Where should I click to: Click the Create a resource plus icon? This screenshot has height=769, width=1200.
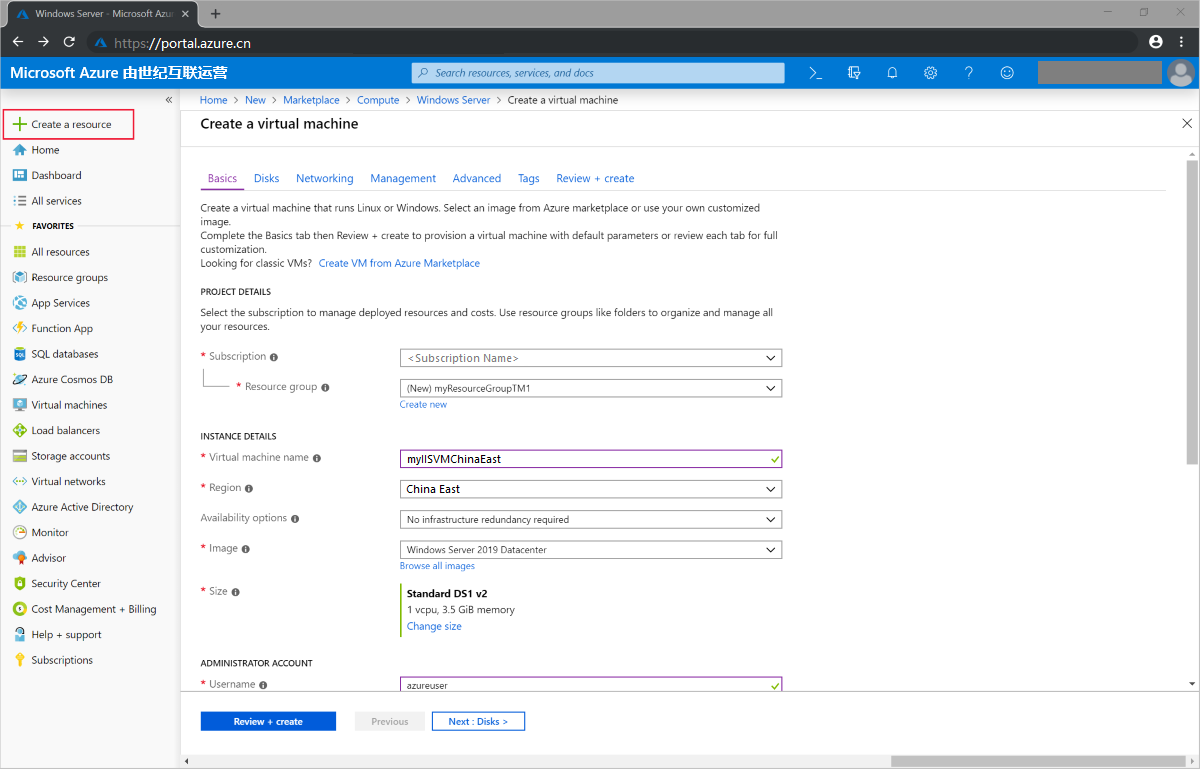[x=19, y=124]
